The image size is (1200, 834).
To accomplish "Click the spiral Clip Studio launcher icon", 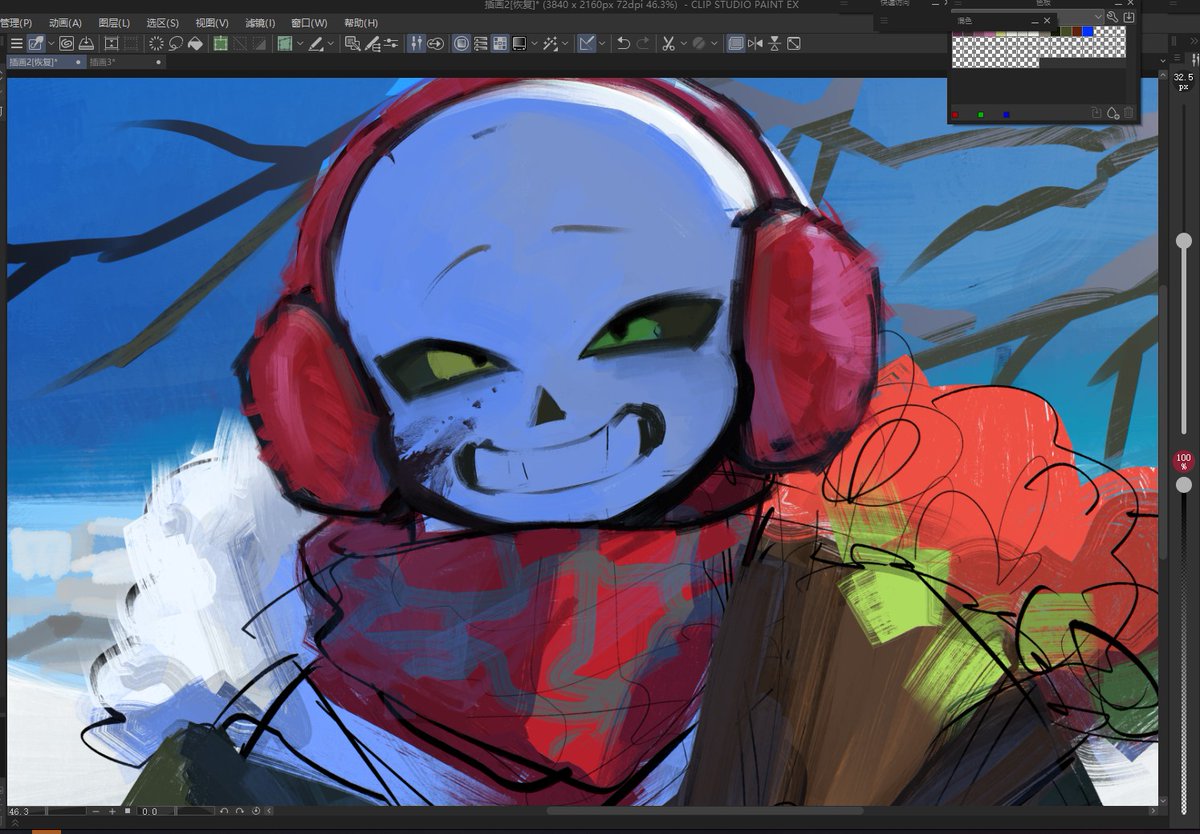I will [x=66, y=43].
